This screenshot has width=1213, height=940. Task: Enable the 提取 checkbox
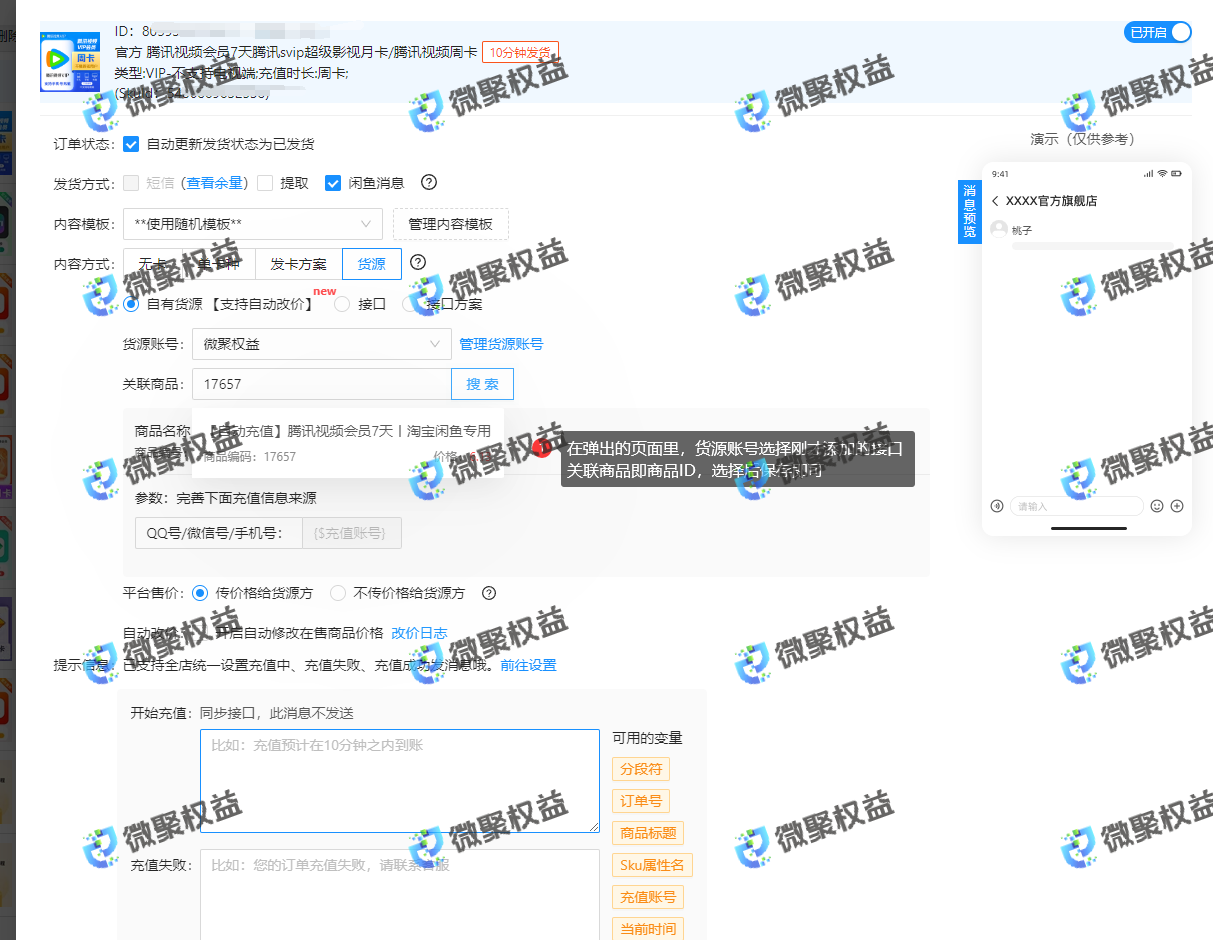click(265, 183)
